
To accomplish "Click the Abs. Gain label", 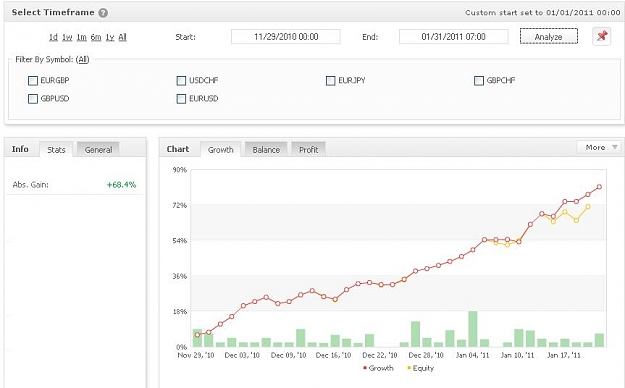I will [x=31, y=185].
